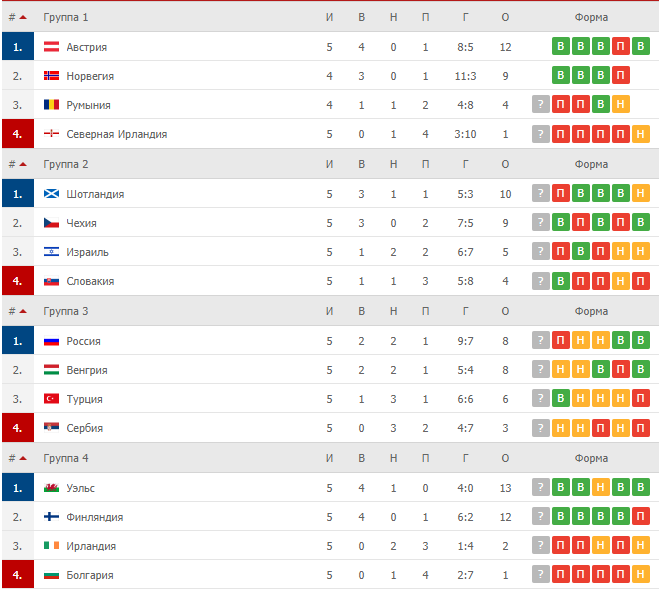Screen dimensions: 659x591
Task: Click the О points header in Группа 2
Action: coord(505,164)
